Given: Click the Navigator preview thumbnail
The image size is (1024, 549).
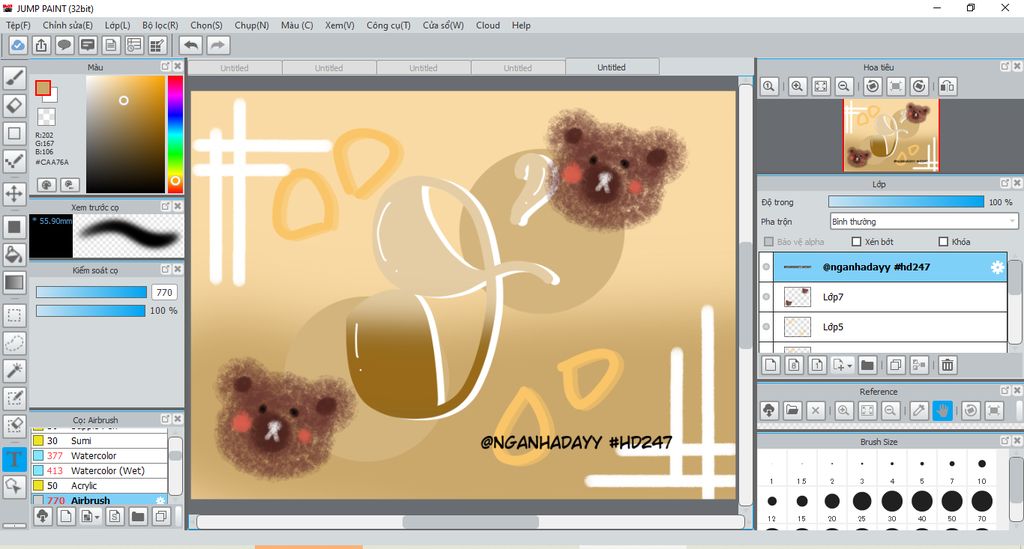Looking at the screenshot, I should point(891,136).
